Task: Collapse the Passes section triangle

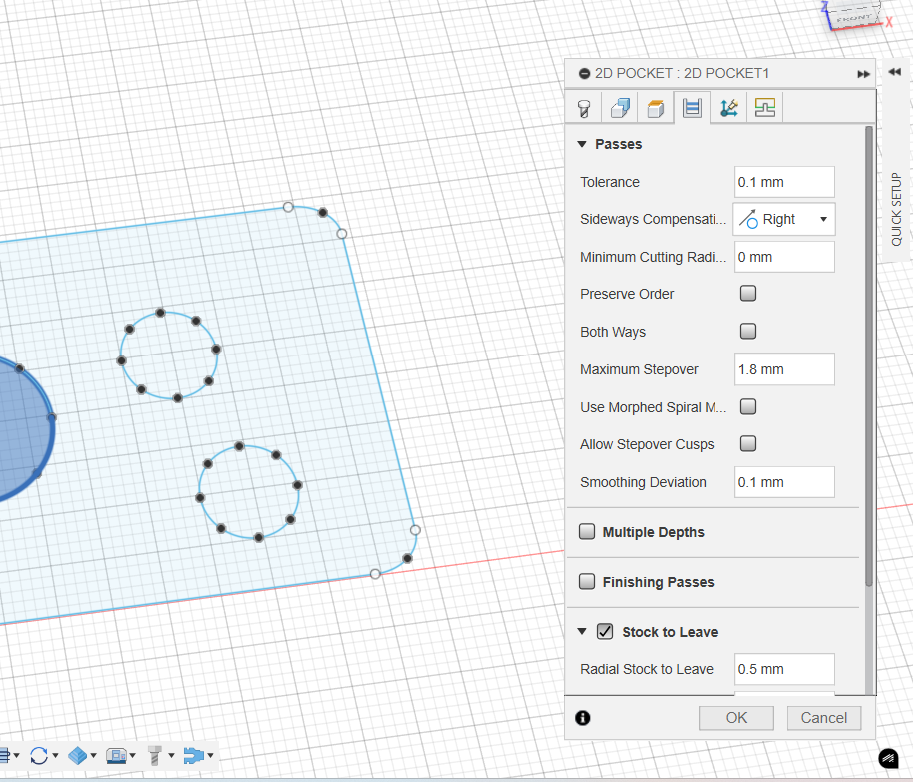Action: [x=582, y=144]
